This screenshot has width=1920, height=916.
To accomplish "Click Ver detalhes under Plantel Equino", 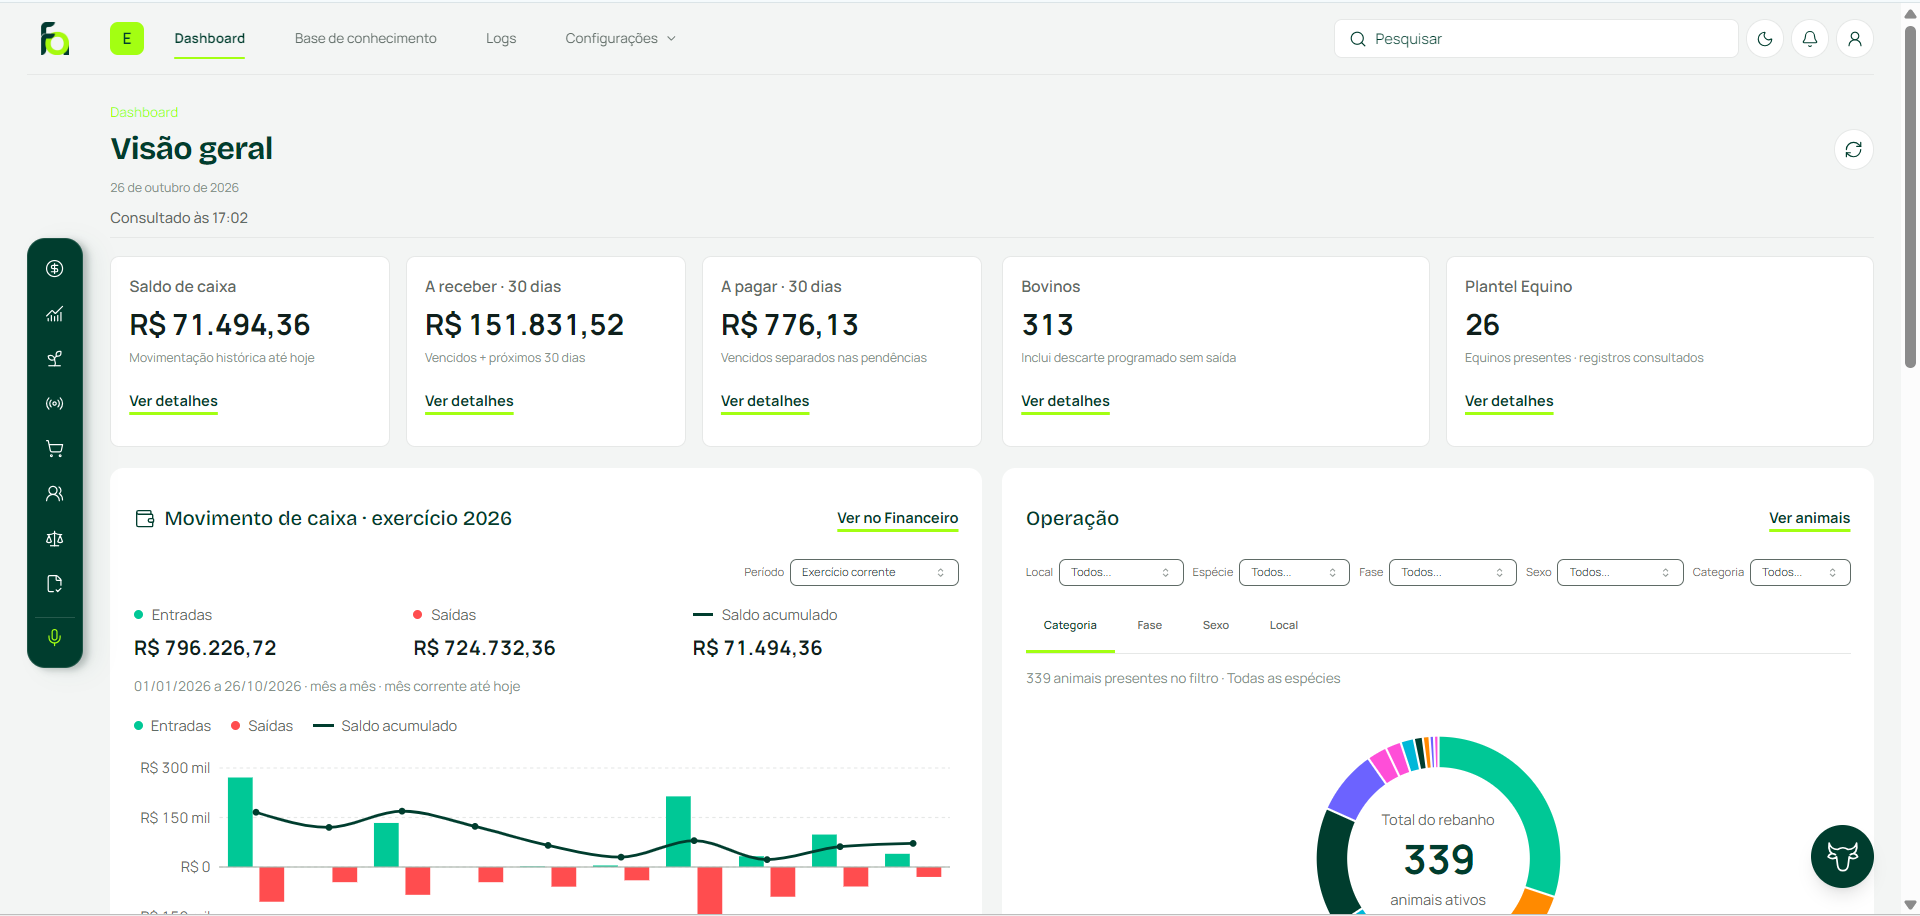I will point(1510,402).
